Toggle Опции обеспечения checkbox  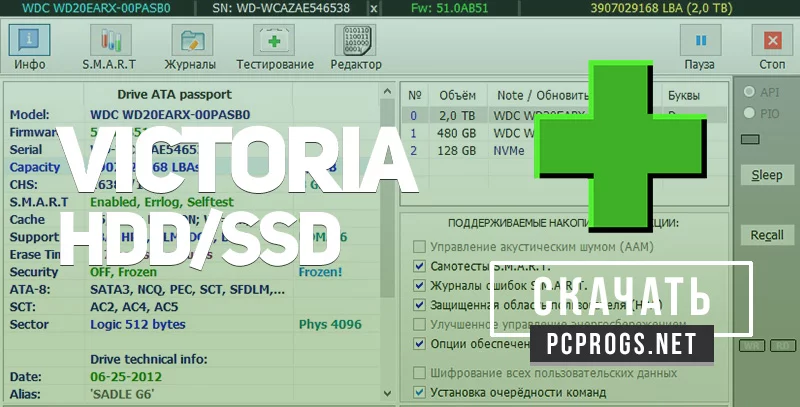(x=419, y=344)
